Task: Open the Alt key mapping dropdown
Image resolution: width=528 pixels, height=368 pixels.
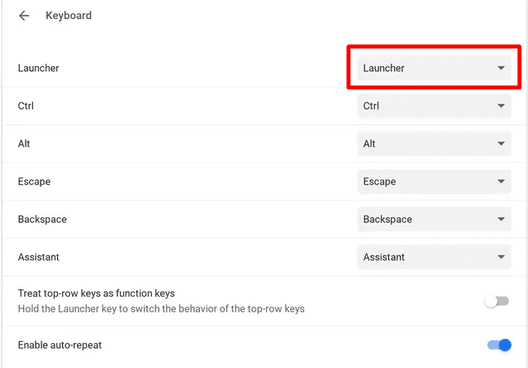Action: point(434,144)
